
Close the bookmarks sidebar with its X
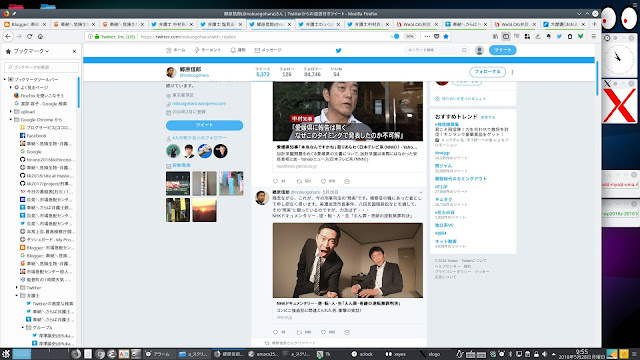pyautogui.click(x=74, y=51)
